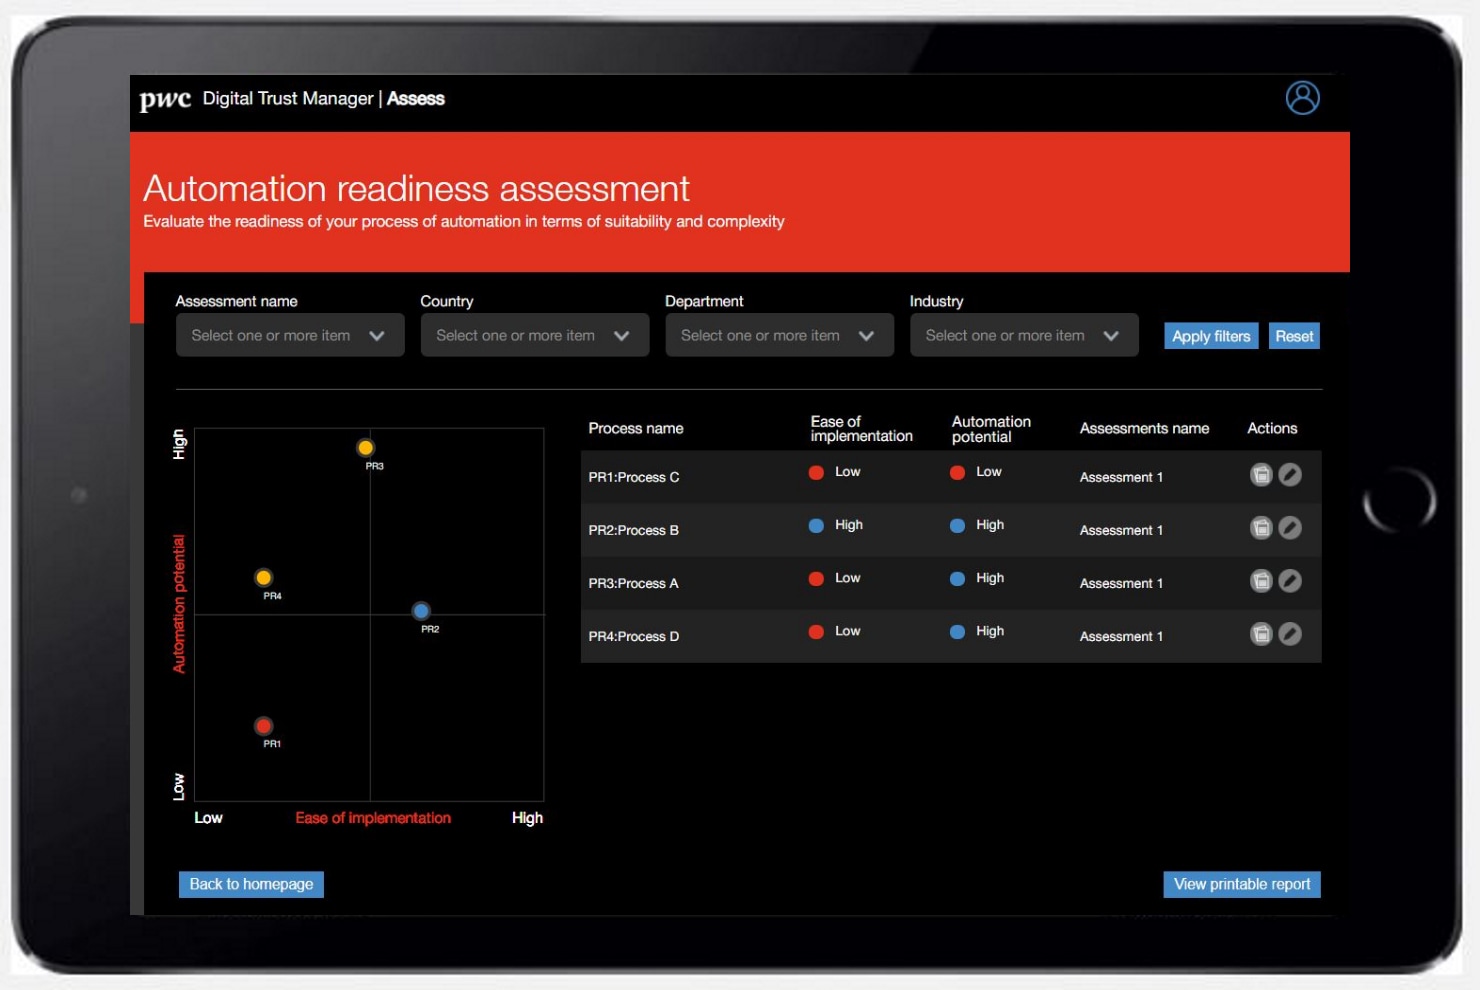Expand the Industry filter dropdown
The image size is (1480, 990).
[x=1024, y=335]
